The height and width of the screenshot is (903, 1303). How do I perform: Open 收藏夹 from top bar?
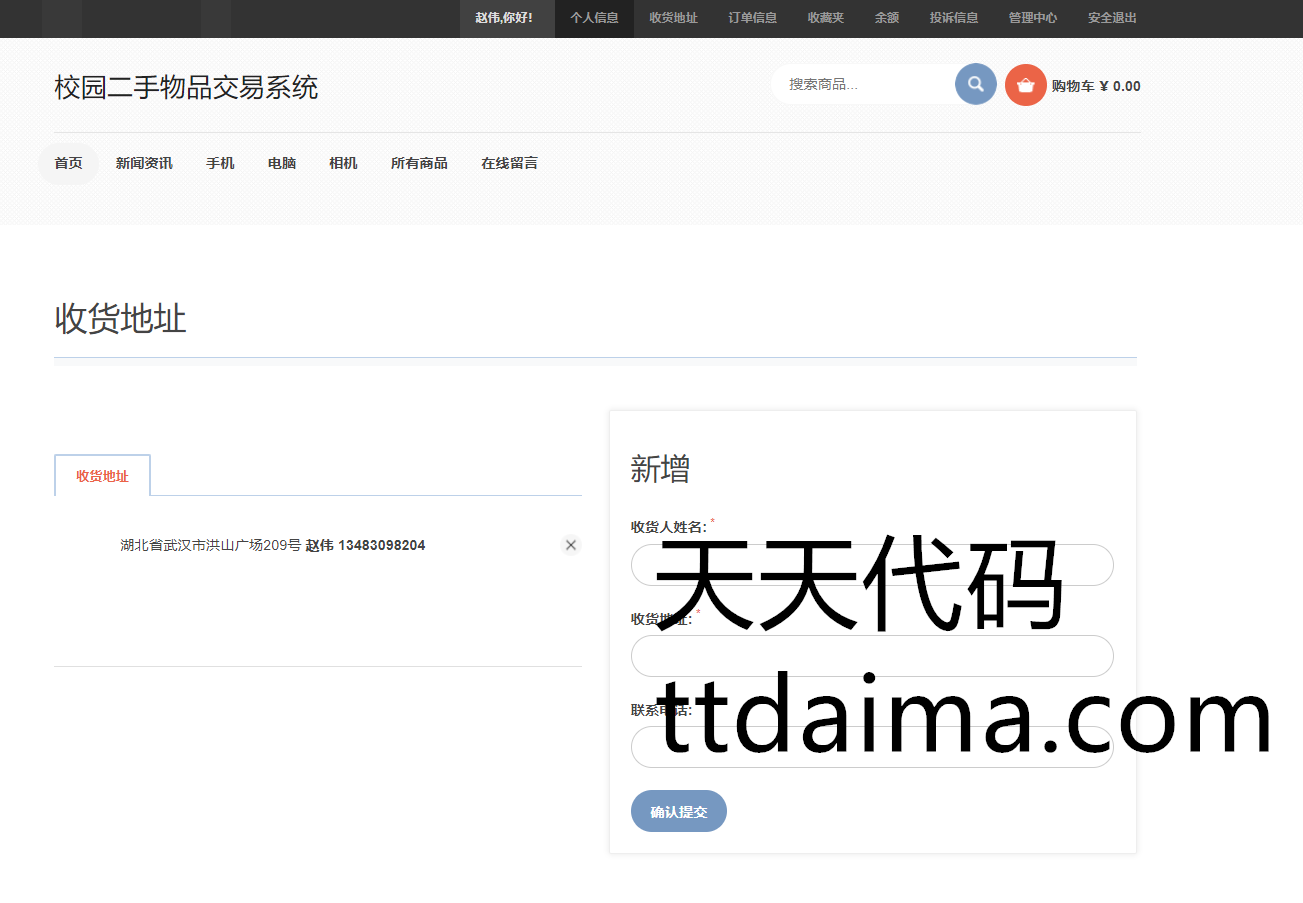(825, 18)
